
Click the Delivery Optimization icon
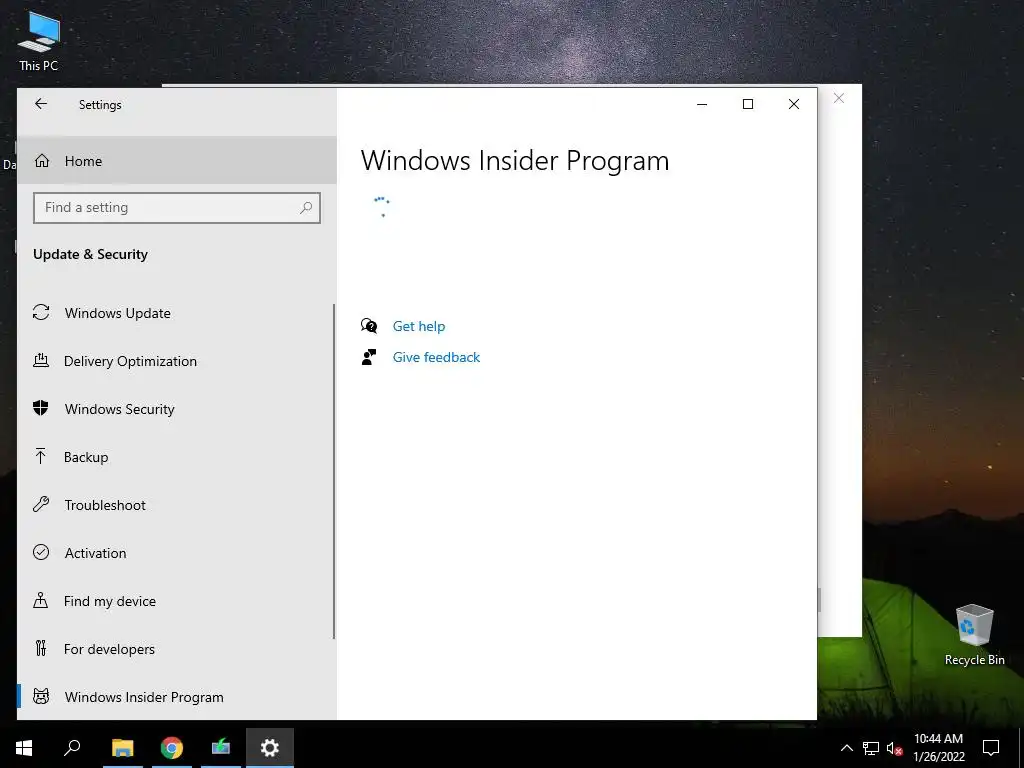pos(41,360)
